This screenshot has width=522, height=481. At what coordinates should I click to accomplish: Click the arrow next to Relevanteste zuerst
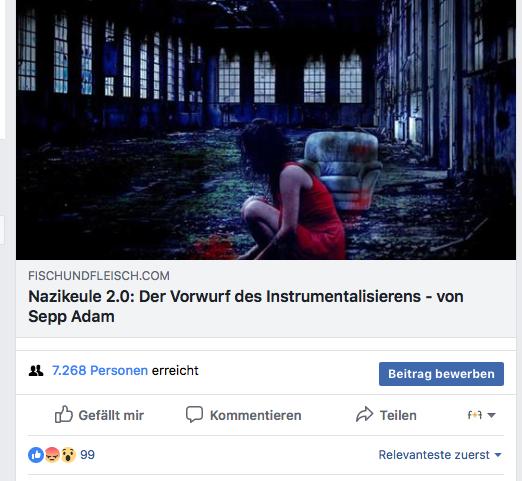click(x=498, y=455)
